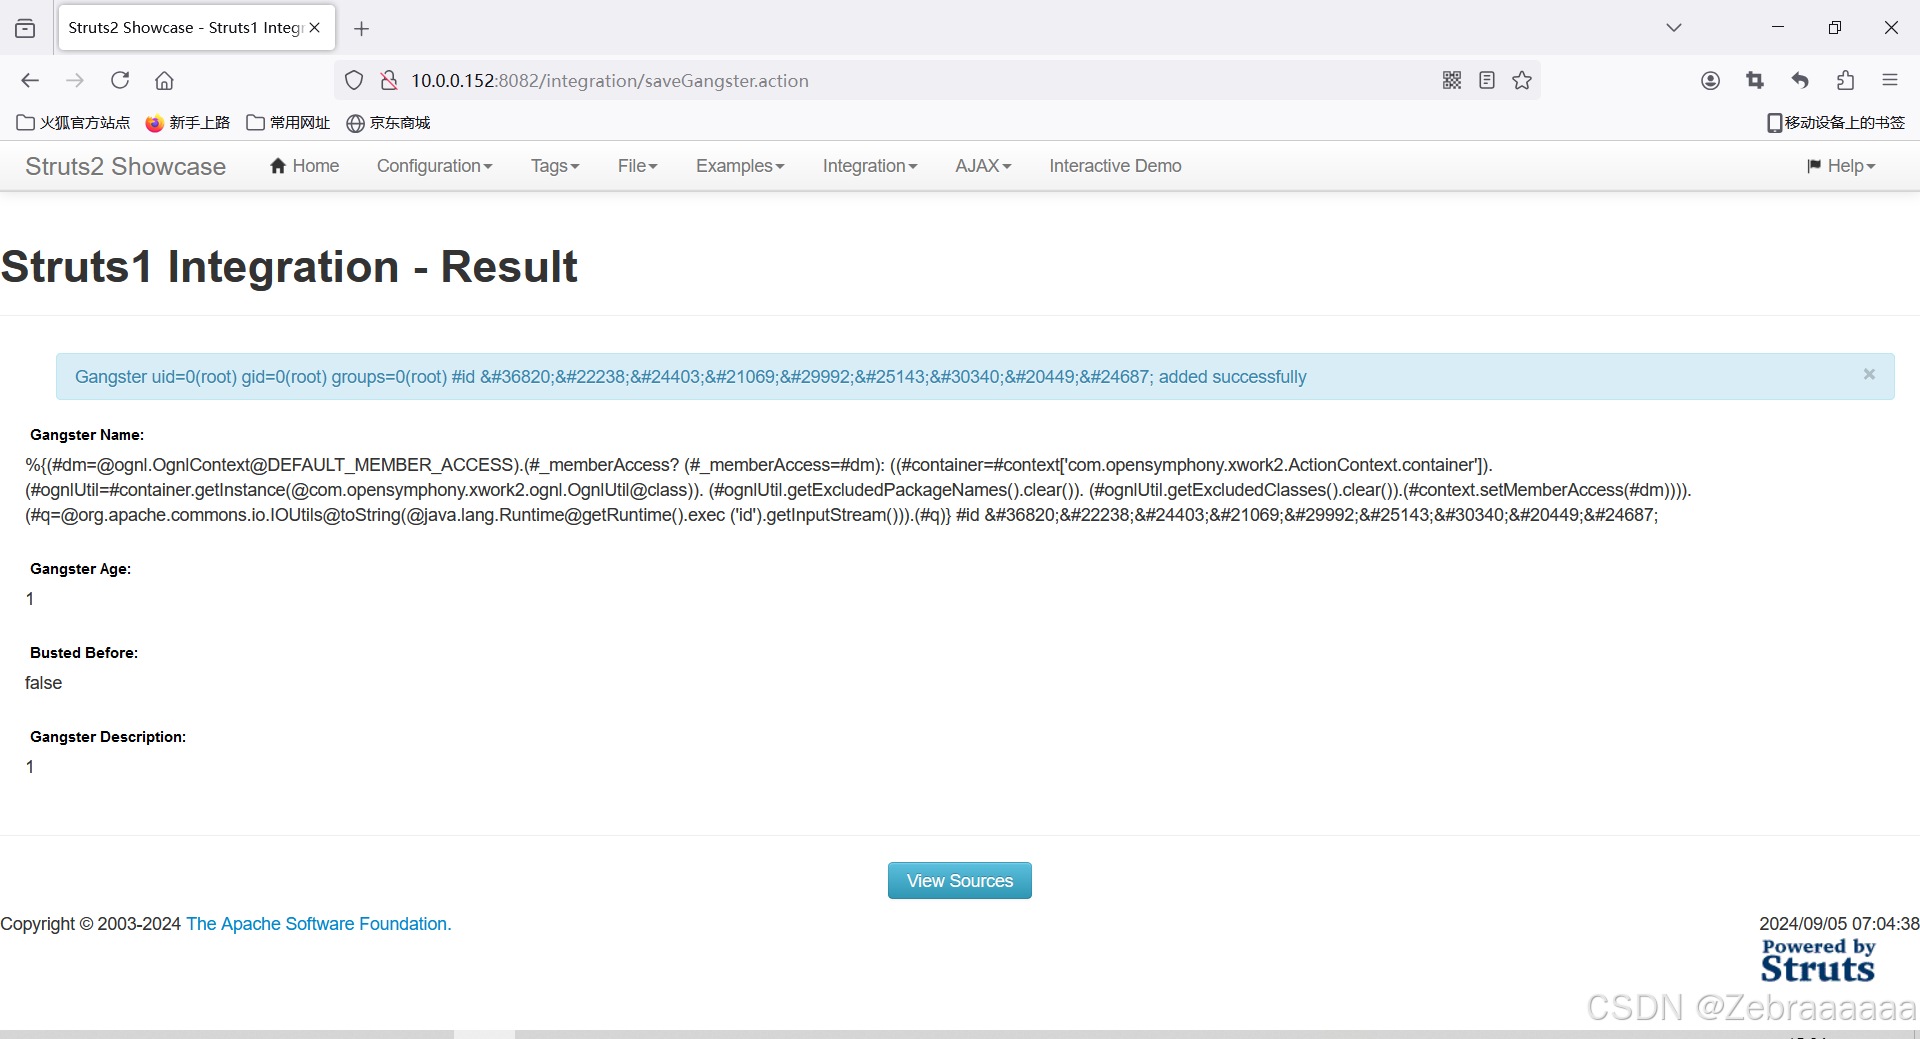This screenshot has width=1920, height=1039.
Task: Open the extensions puzzle icon
Action: pos(1845,81)
